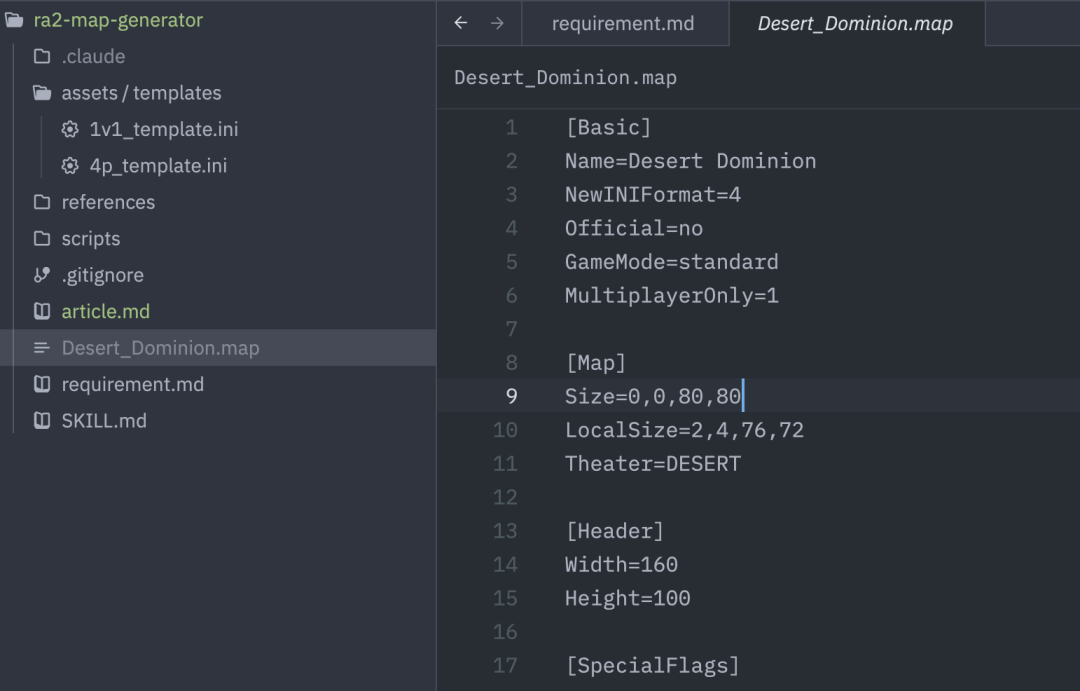
Task: Click the git branch icon of .gitignore
Action: (42, 275)
